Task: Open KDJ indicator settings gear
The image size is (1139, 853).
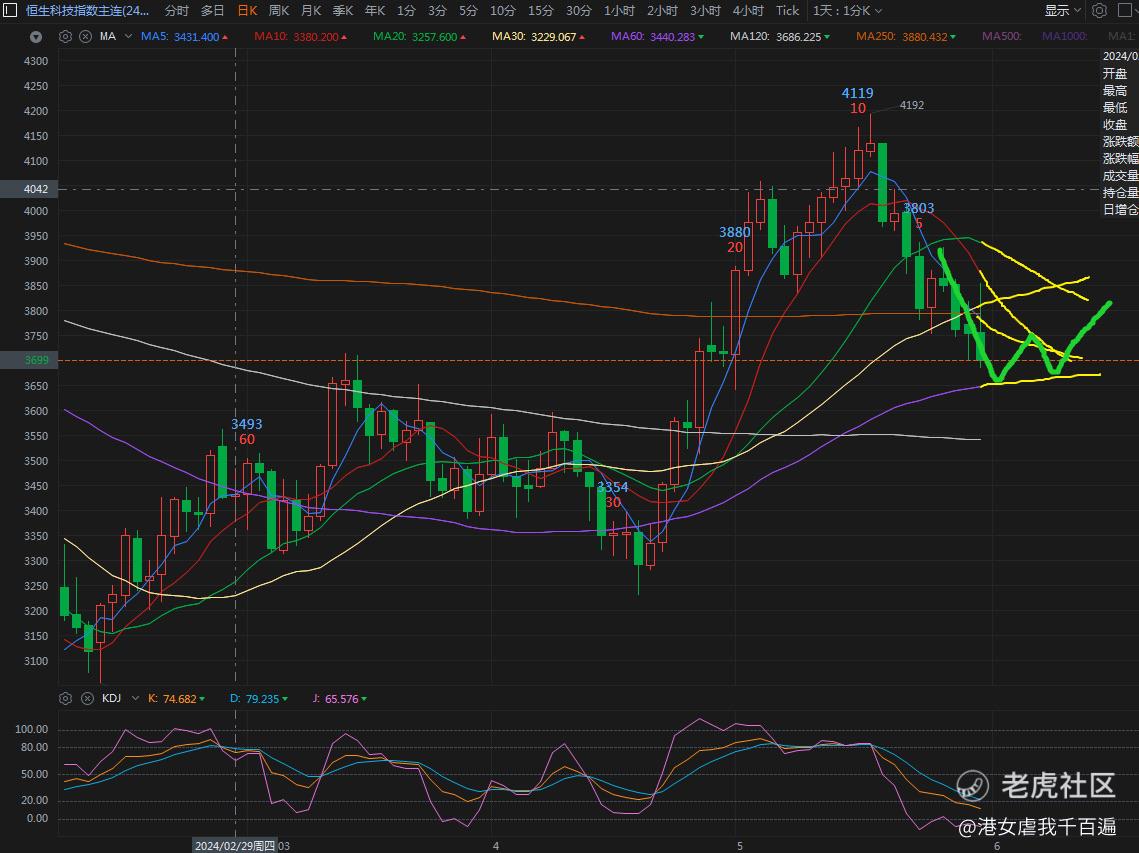Action: (x=65, y=698)
